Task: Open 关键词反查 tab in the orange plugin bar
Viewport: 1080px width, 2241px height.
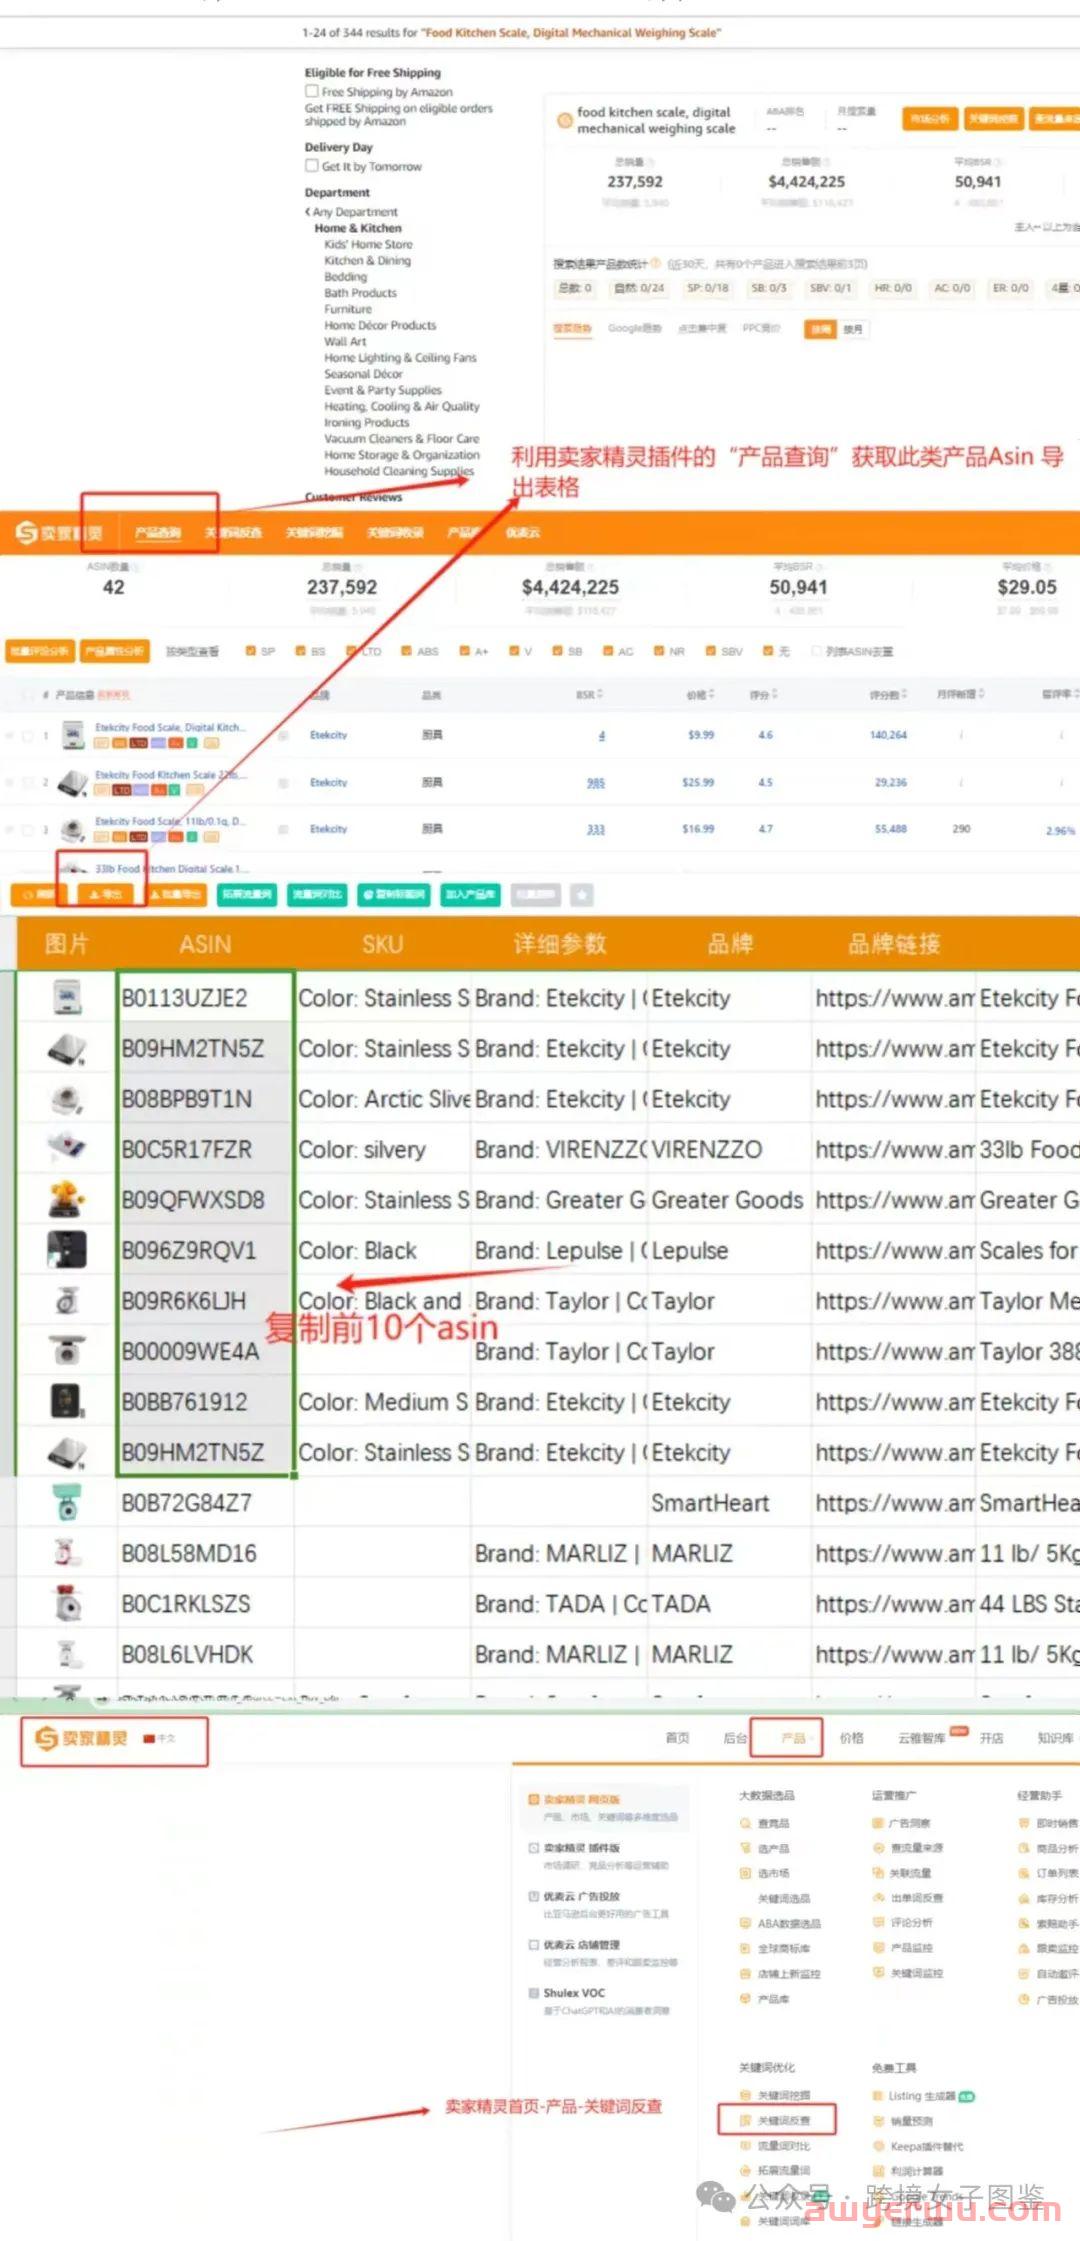Action: 233,533
